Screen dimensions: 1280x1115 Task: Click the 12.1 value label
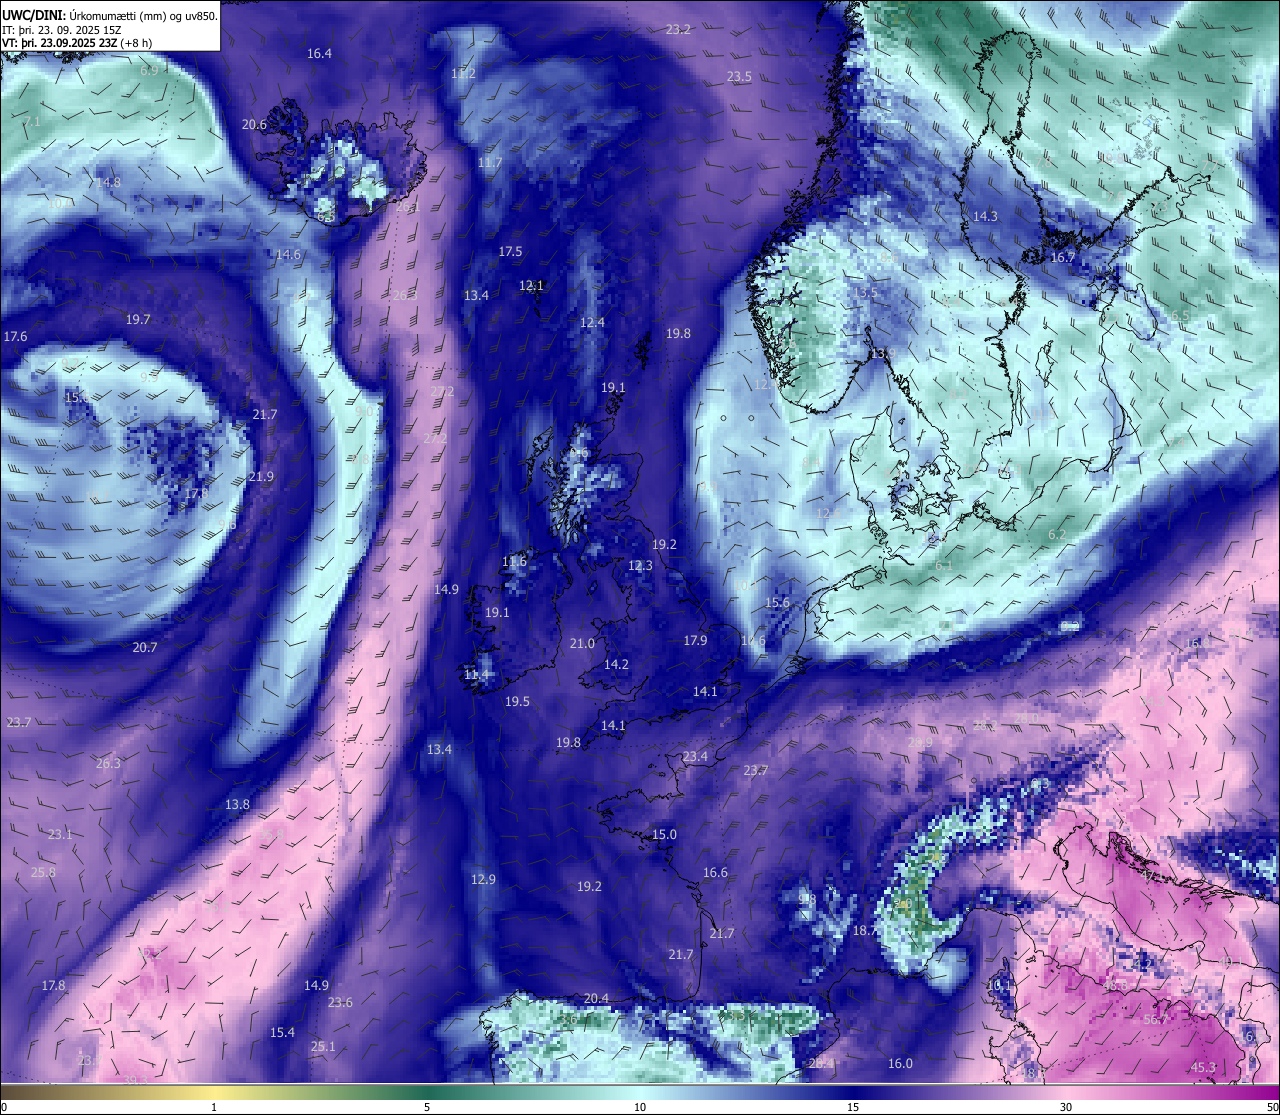coord(531,286)
